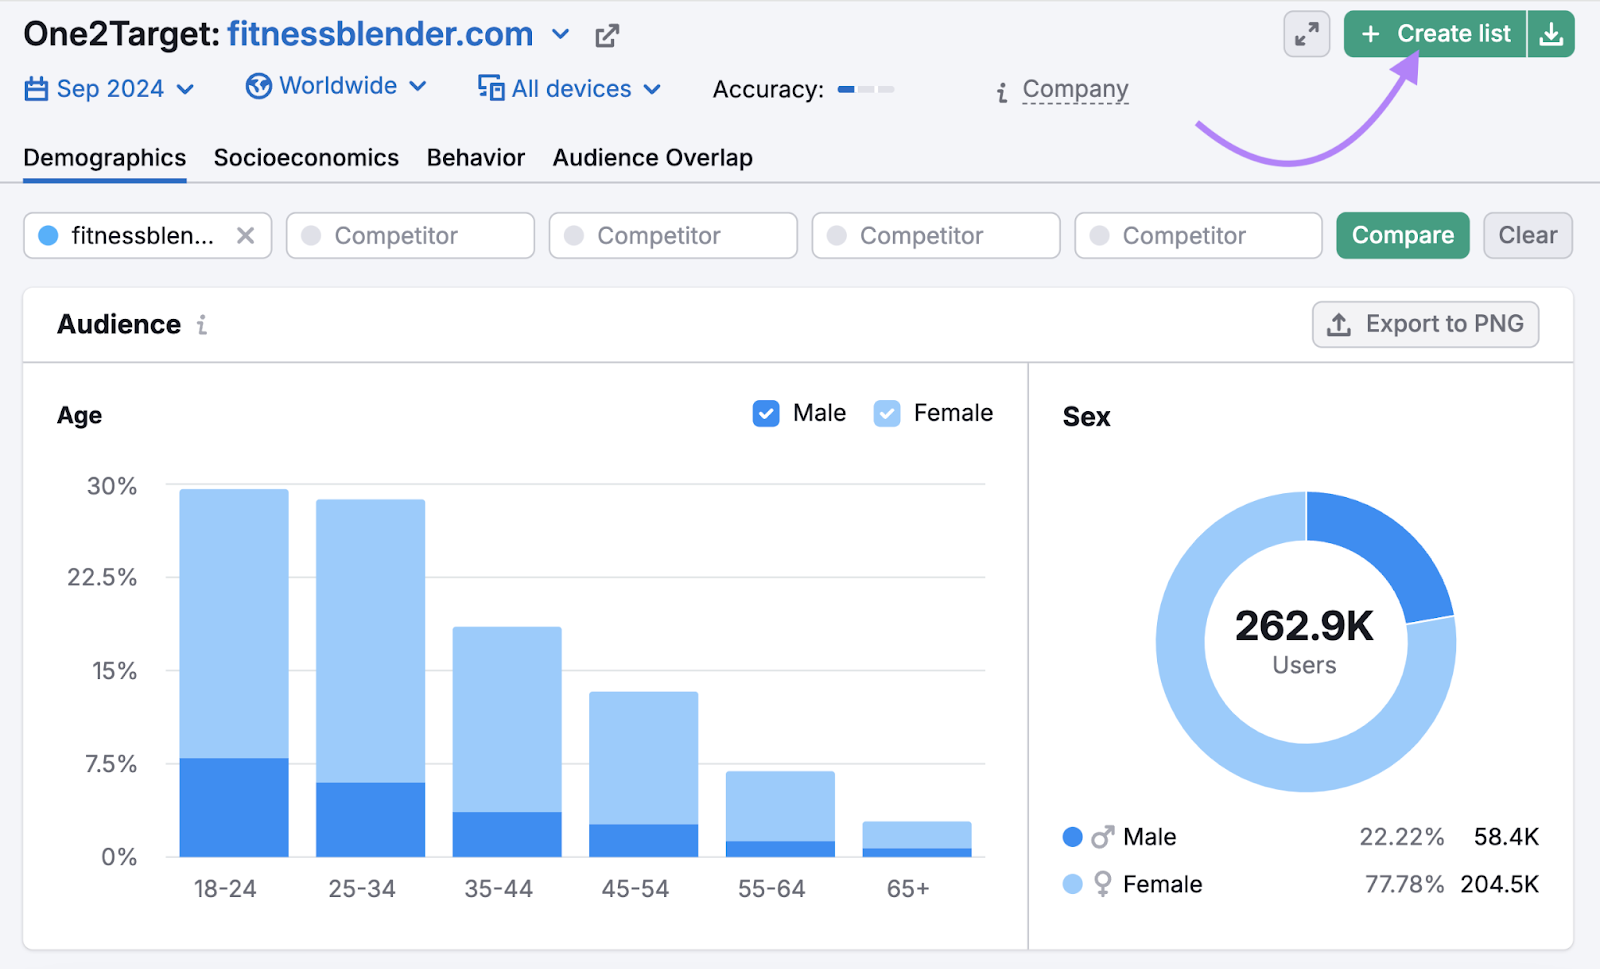Click the green Compare button
The height and width of the screenshot is (969, 1600).
pyautogui.click(x=1402, y=236)
